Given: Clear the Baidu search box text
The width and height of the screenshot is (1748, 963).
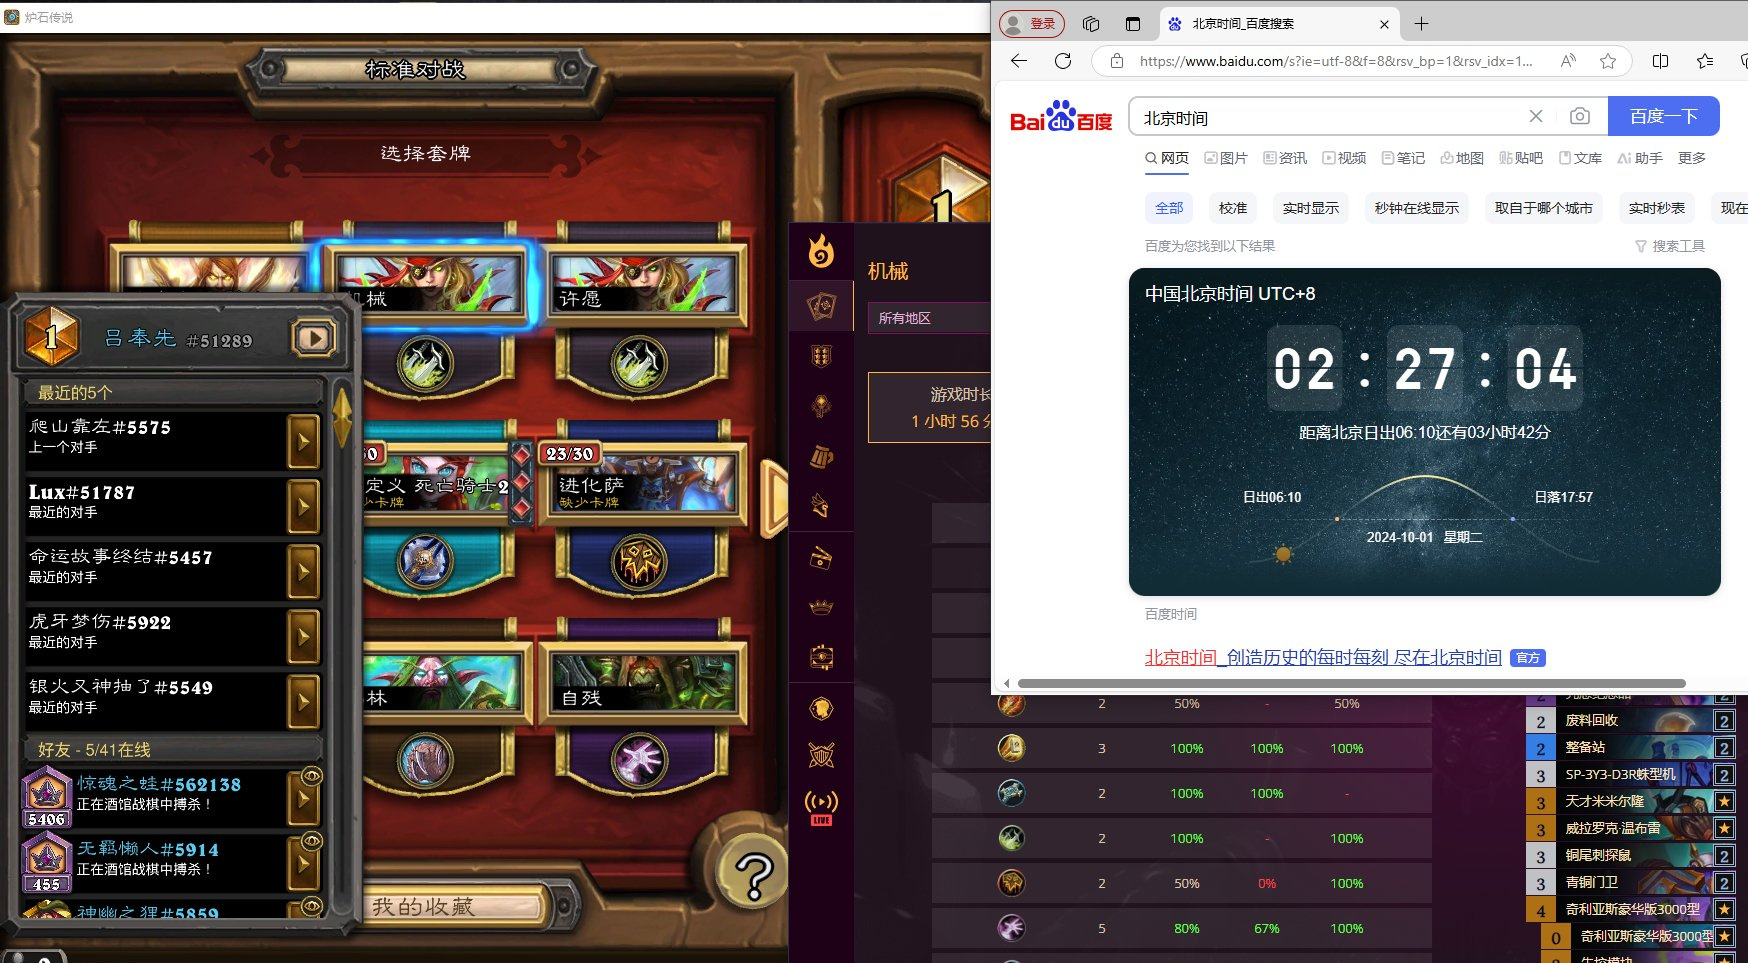Looking at the screenshot, I should pyautogui.click(x=1536, y=116).
